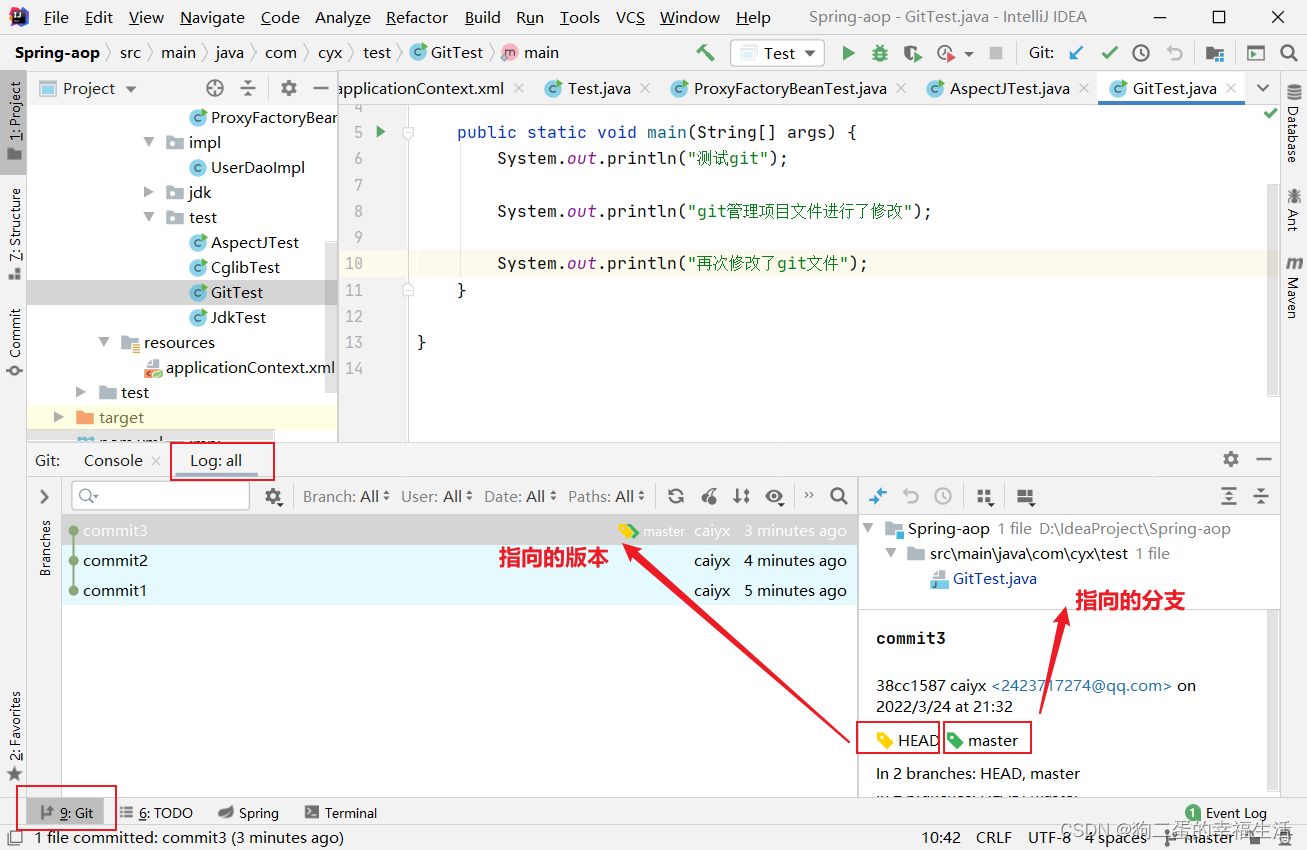The image size is (1307, 850).
Task: Open the Refactor menu
Action: coord(417,17)
